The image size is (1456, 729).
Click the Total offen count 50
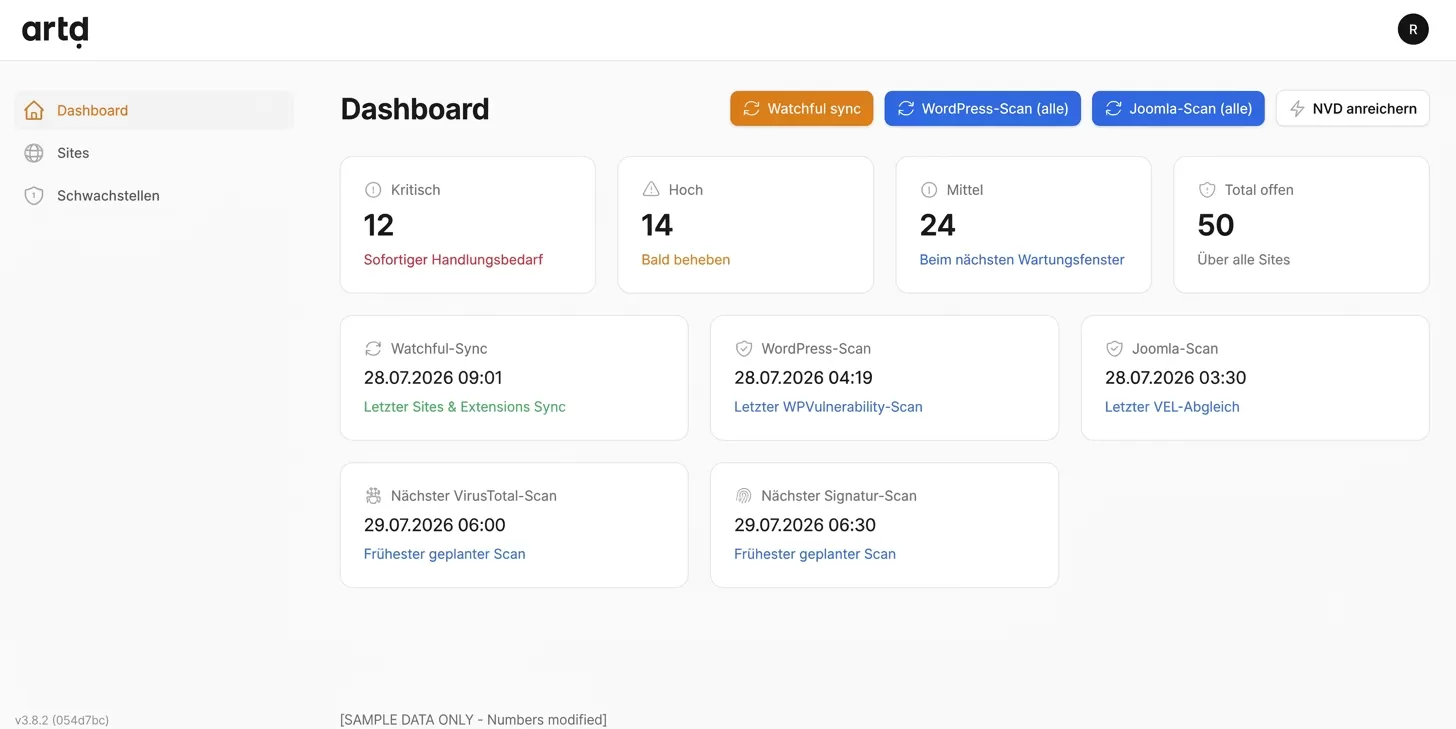point(1216,225)
